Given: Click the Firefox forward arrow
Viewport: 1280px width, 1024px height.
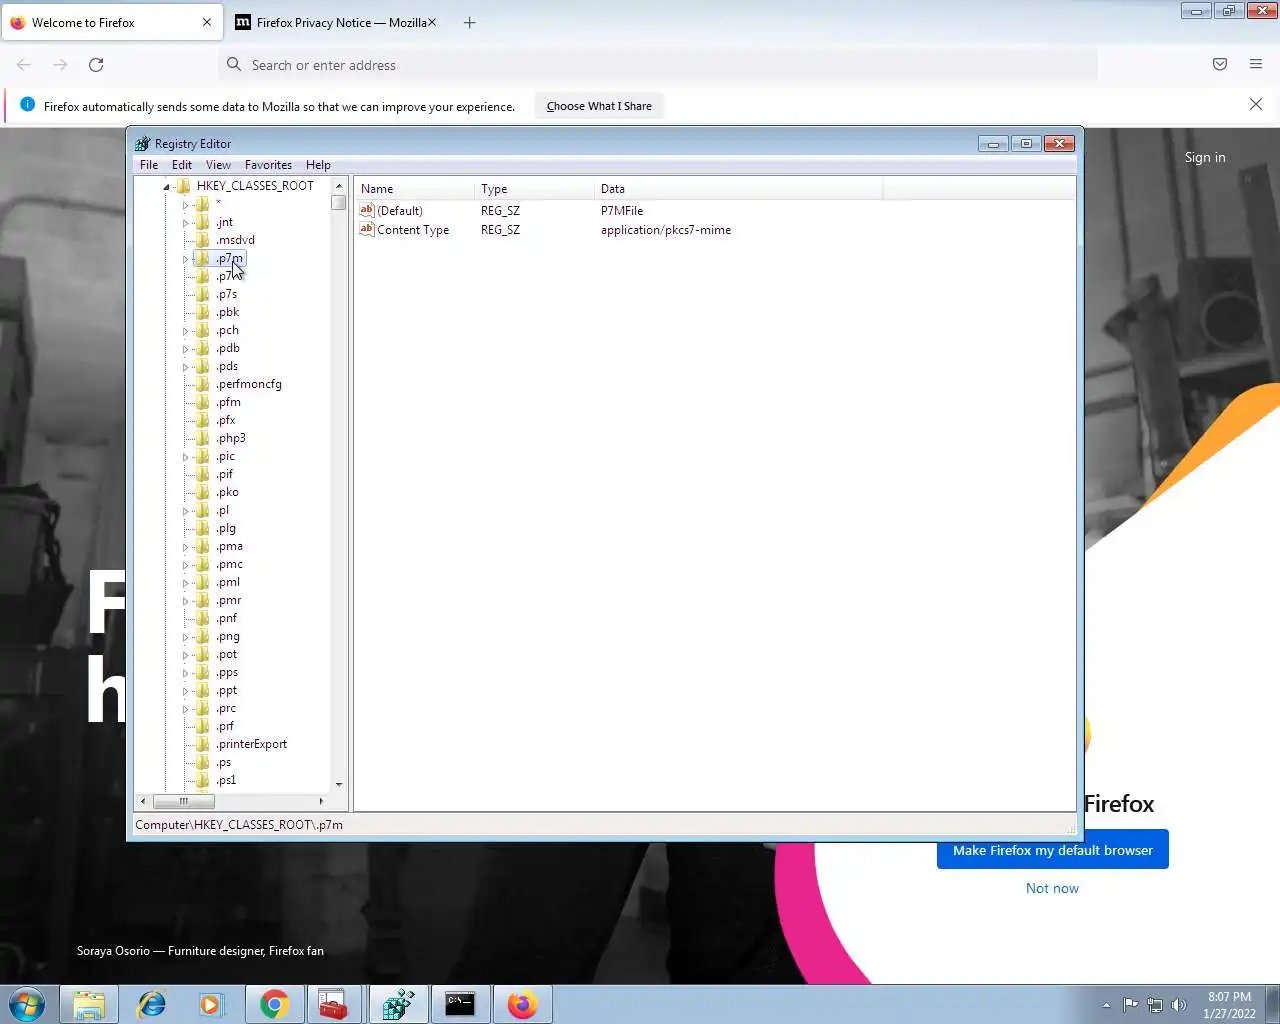Looking at the screenshot, I should click(x=60, y=65).
